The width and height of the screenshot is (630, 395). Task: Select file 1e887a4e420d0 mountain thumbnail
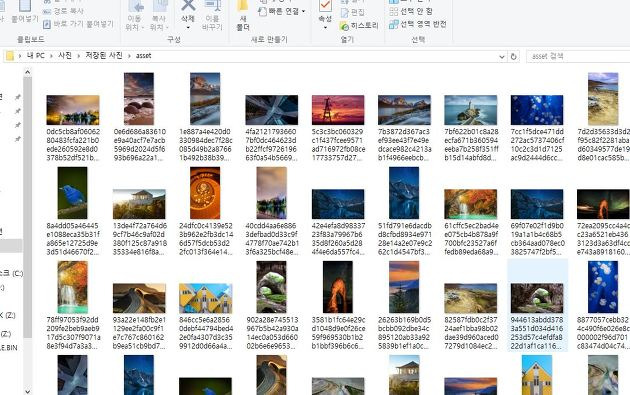tap(205, 99)
